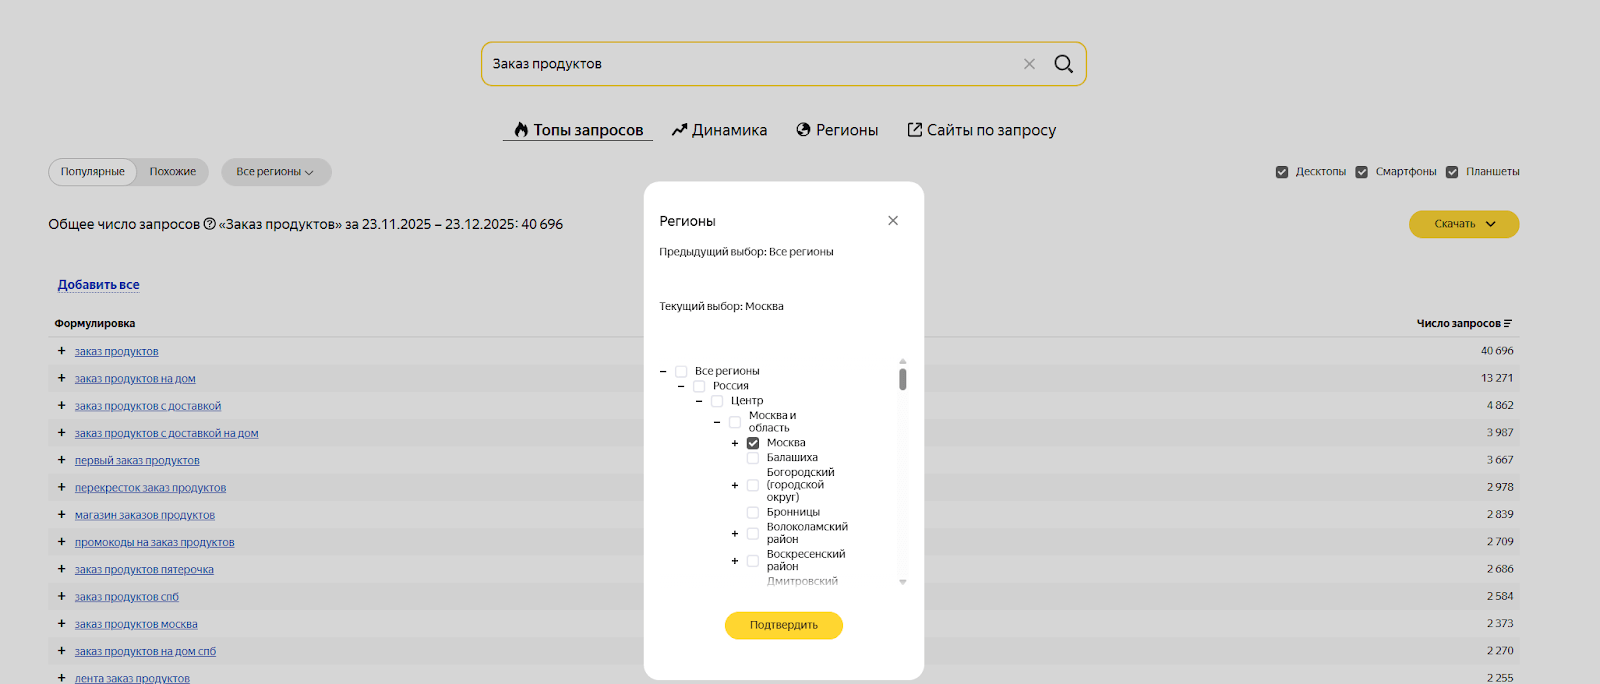Toggle the Десктопы checkbox
Image resolution: width=1600 pixels, height=684 pixels.
1282,172
